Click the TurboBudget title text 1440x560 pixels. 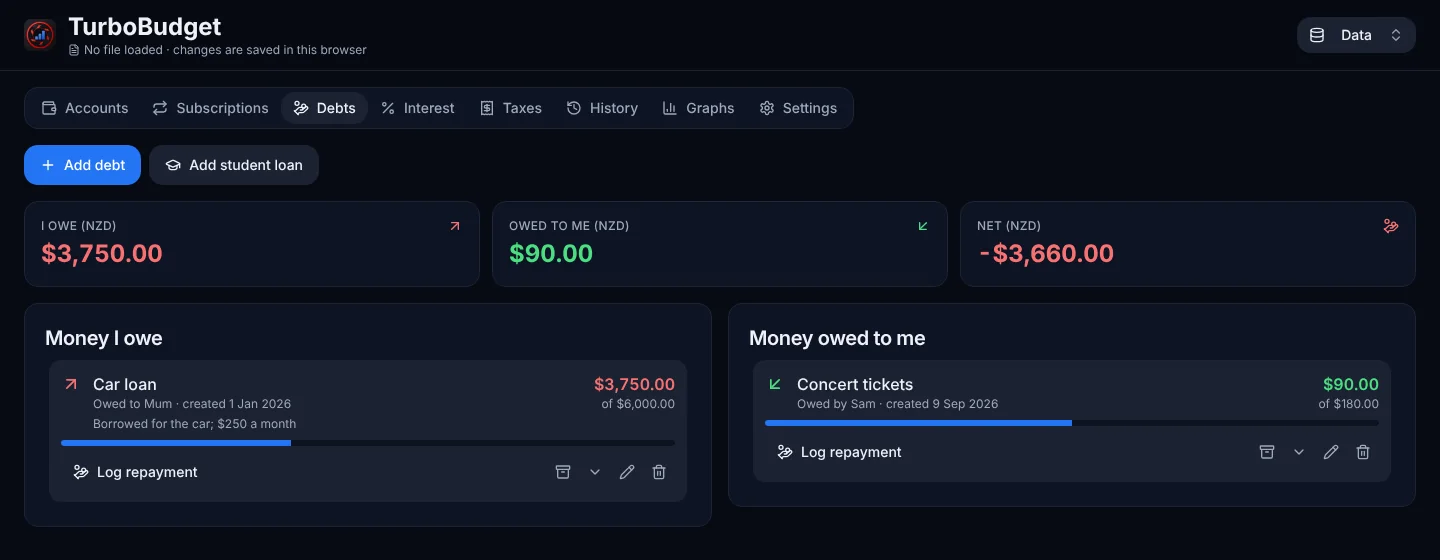(145, 26)
